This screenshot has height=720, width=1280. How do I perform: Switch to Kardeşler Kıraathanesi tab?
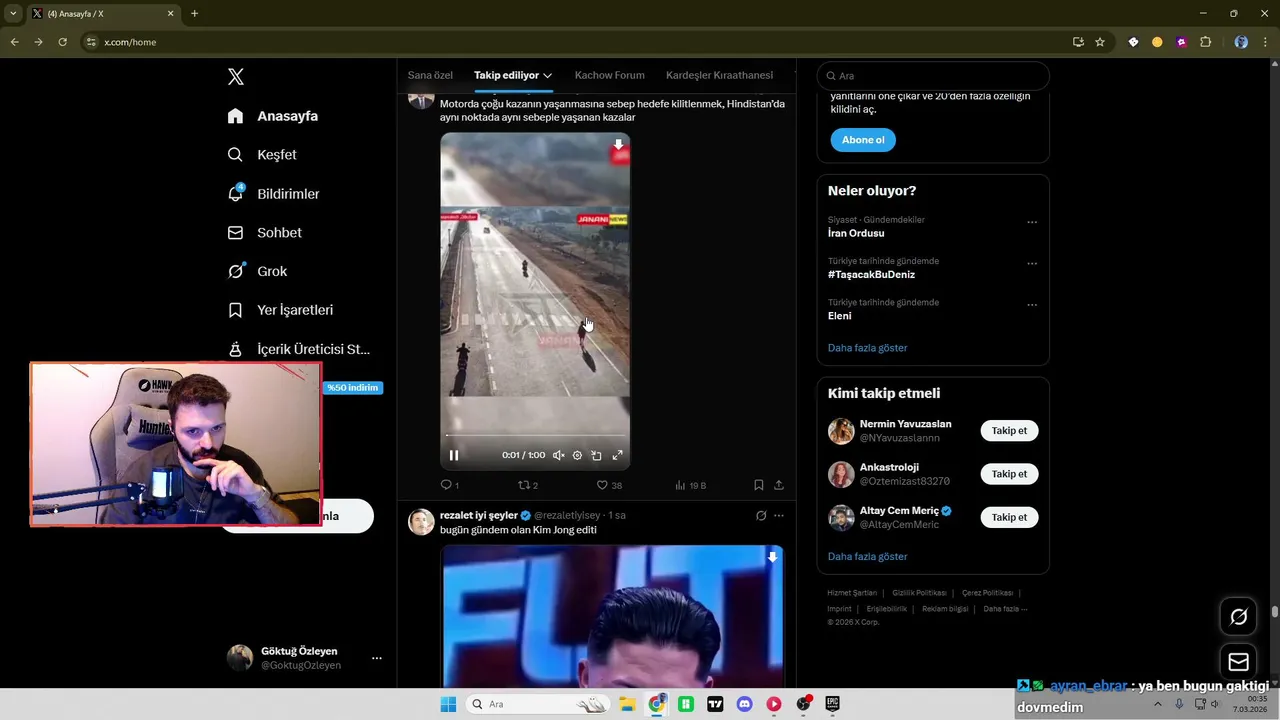(x=719, y=75)
